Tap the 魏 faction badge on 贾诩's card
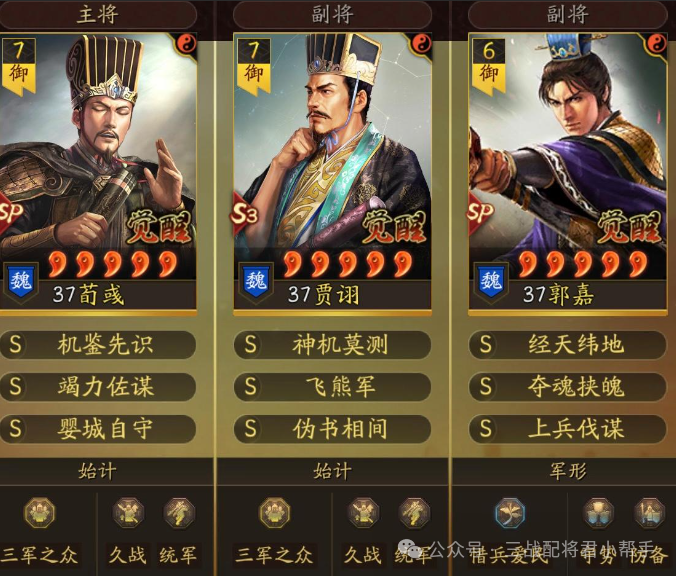This screenshot has width=676, height=576. pos(256,281)
